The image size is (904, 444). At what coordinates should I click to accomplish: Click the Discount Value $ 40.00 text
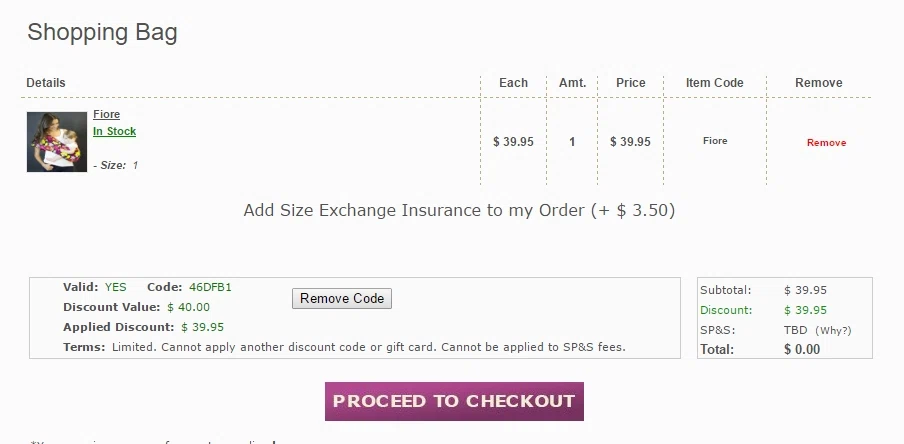(x=189, y=307)
